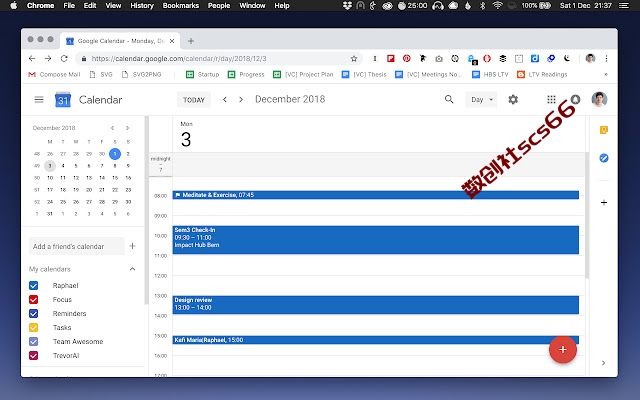
Task: Open the History menu
Action: pyautogui.click(x=142, y=6)
